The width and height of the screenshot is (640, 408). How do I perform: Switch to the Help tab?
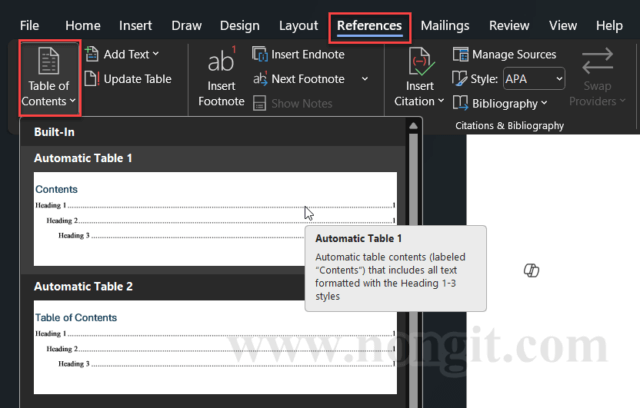[x=609, y=26]
